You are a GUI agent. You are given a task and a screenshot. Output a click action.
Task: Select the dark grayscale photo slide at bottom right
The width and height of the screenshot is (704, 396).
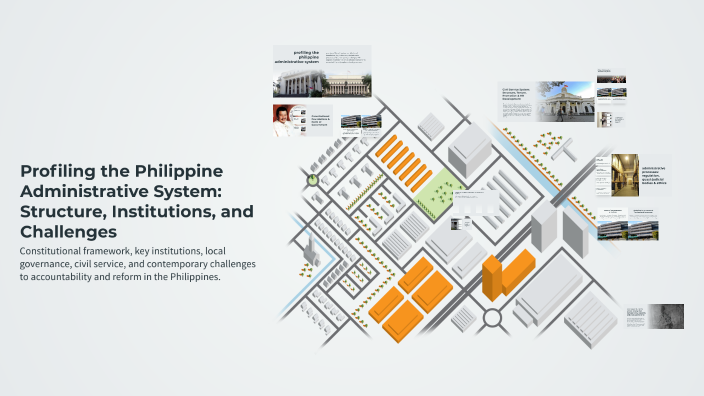(655, 317)
